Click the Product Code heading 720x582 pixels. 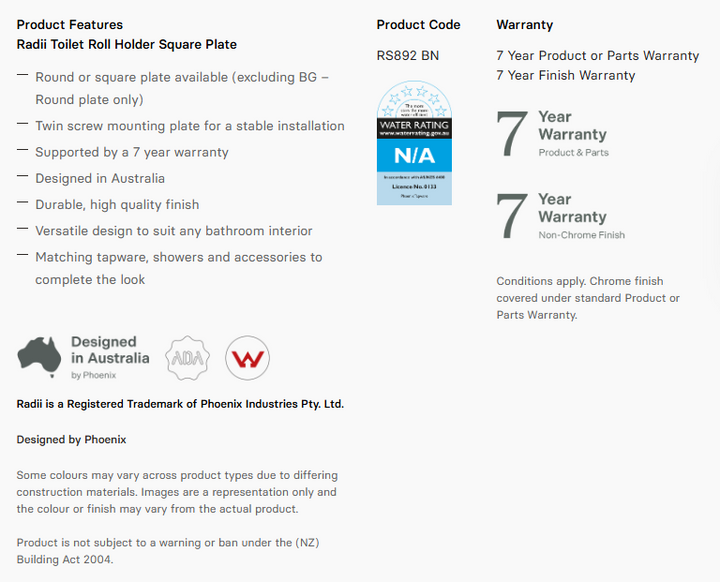[x=418, y=24]
